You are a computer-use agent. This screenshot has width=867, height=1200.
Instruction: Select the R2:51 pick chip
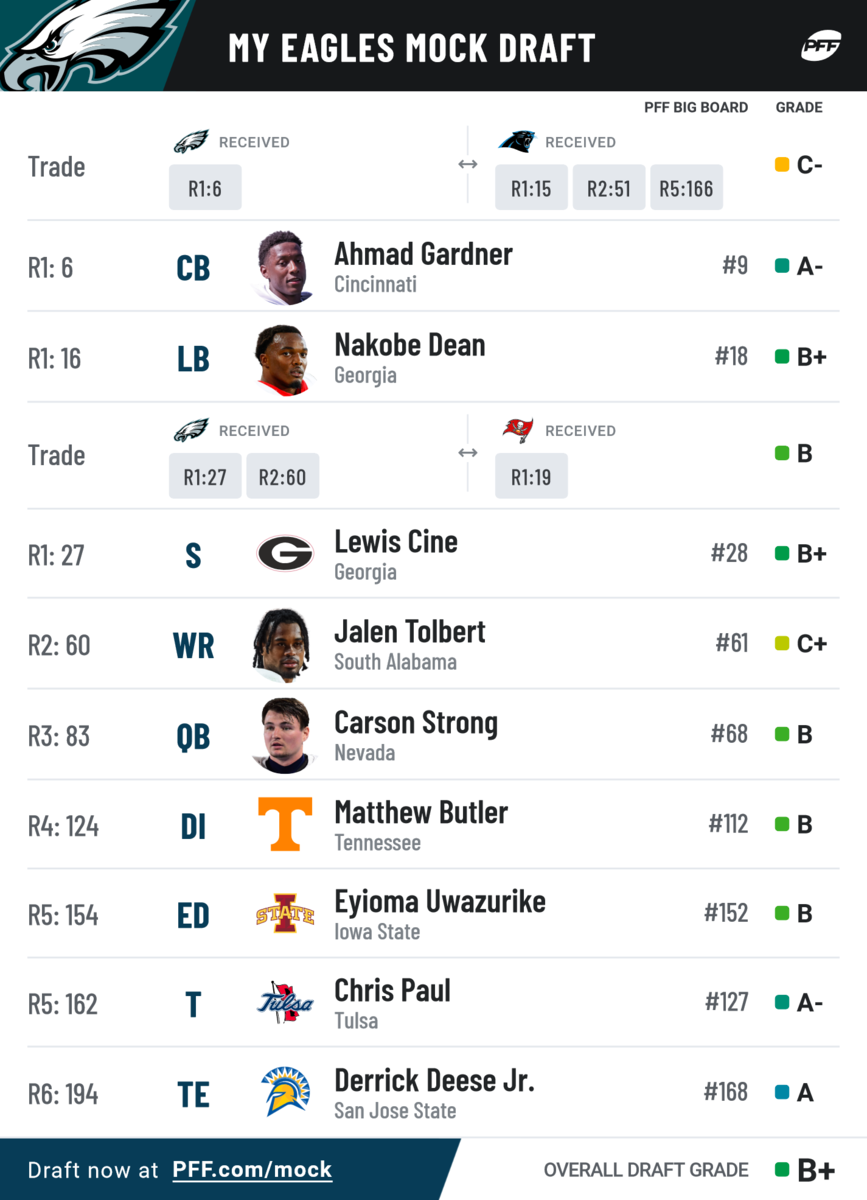609,188
